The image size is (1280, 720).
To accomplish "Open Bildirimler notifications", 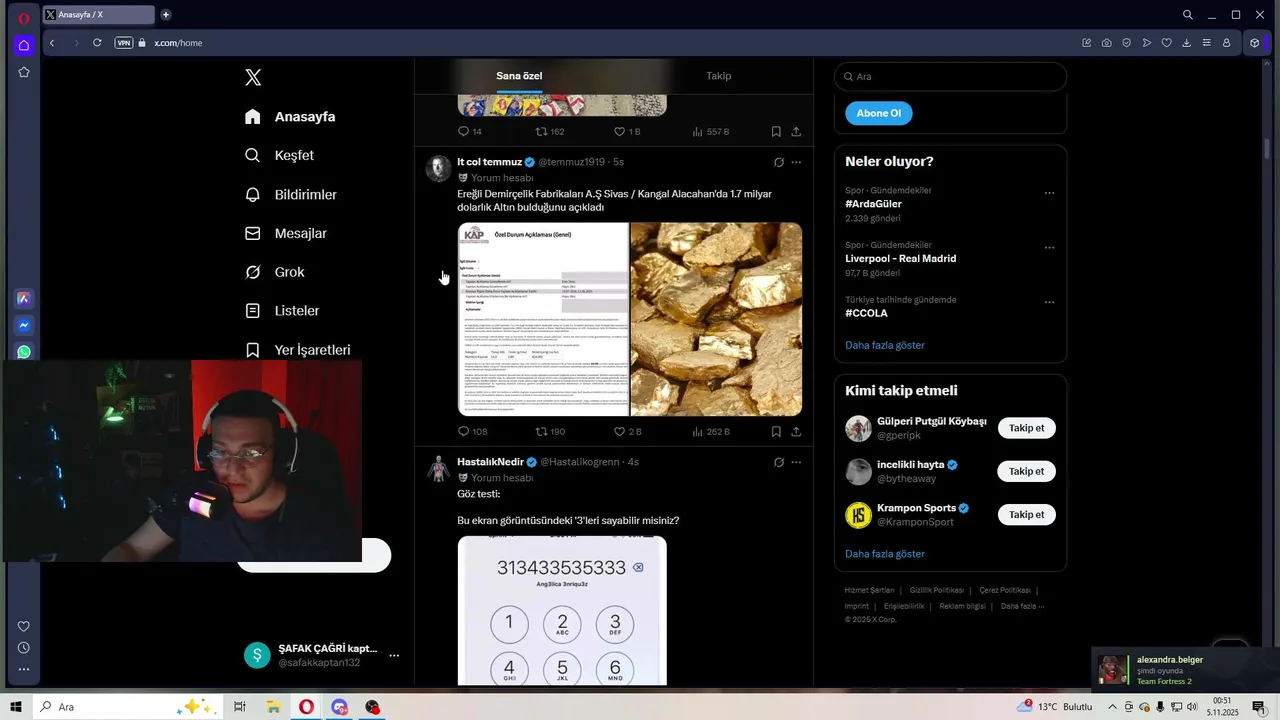I will point(290,195).
